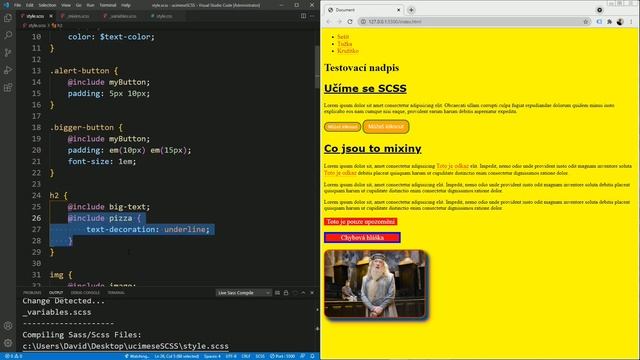
Task: Click the Ln 26 cursor position status item
Action: point(176,356)
